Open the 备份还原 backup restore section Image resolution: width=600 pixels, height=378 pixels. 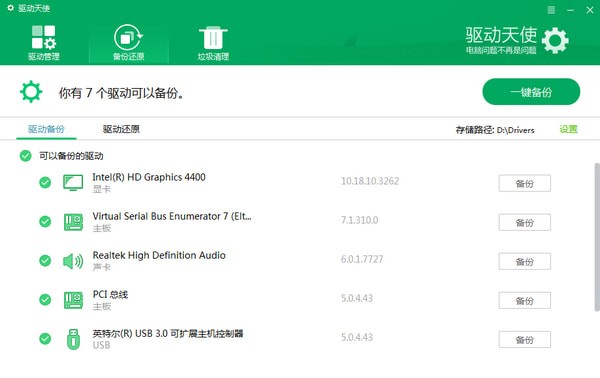click(129, 43)
